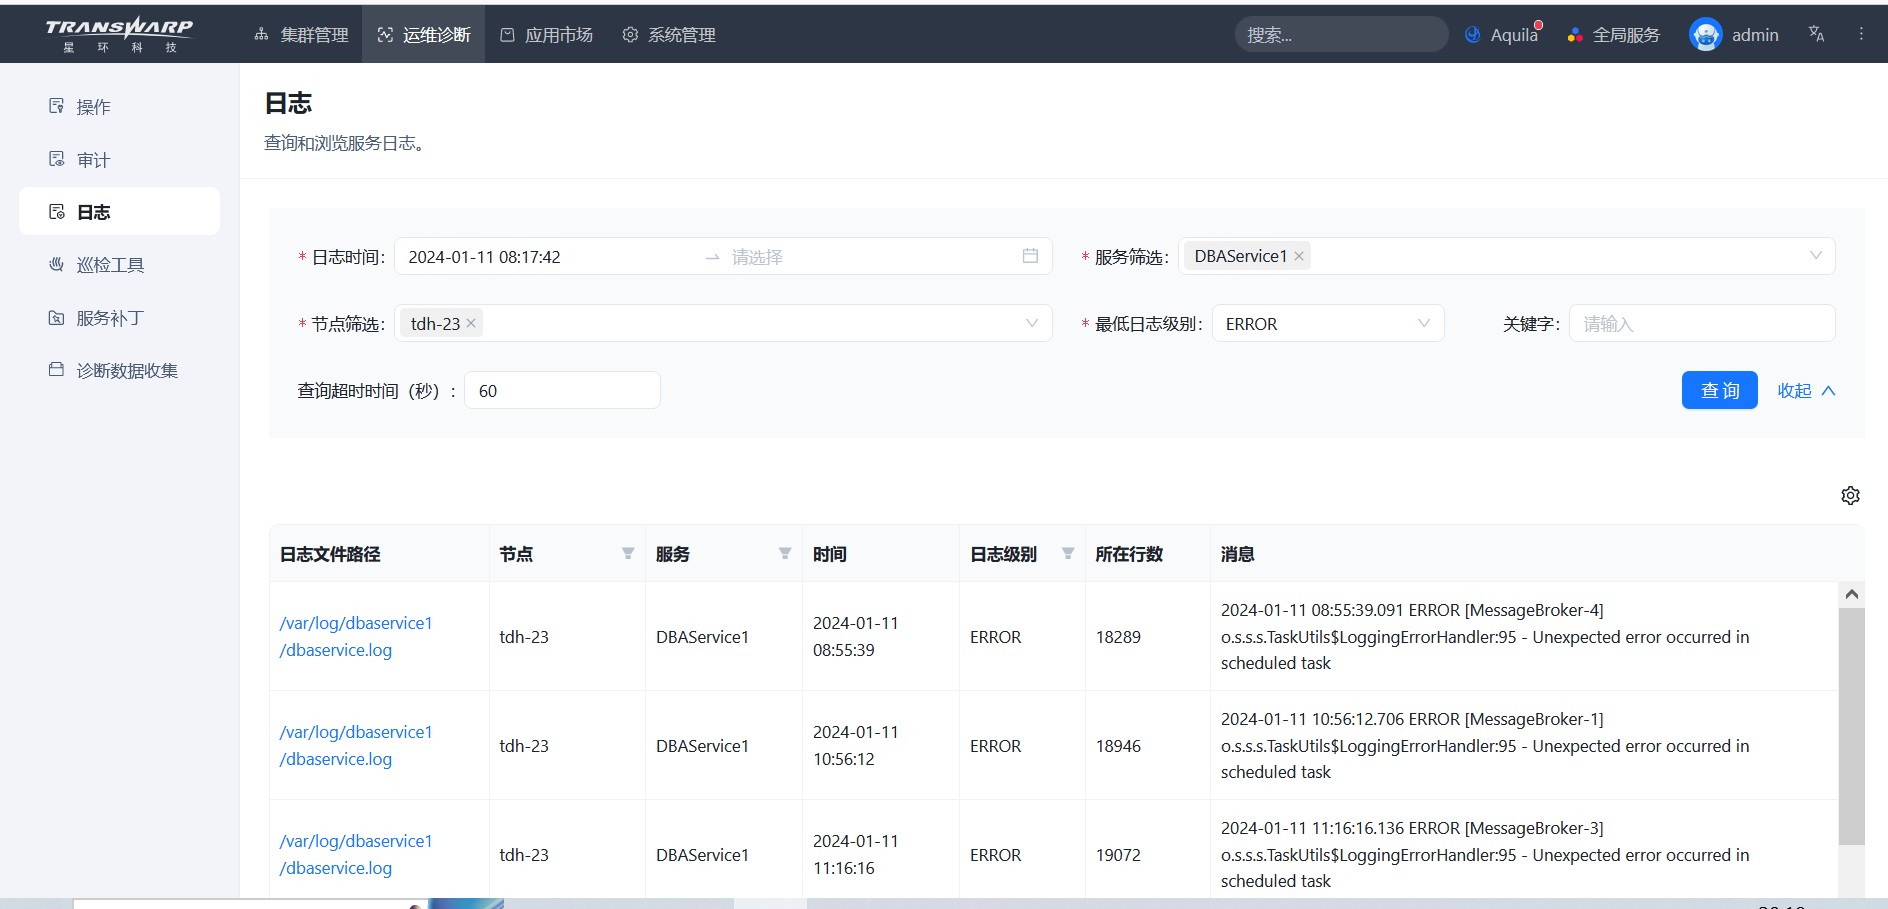Click the 查询 button
The width and height of the screenshot is (1888, 909).
(x=1719, y=390)
